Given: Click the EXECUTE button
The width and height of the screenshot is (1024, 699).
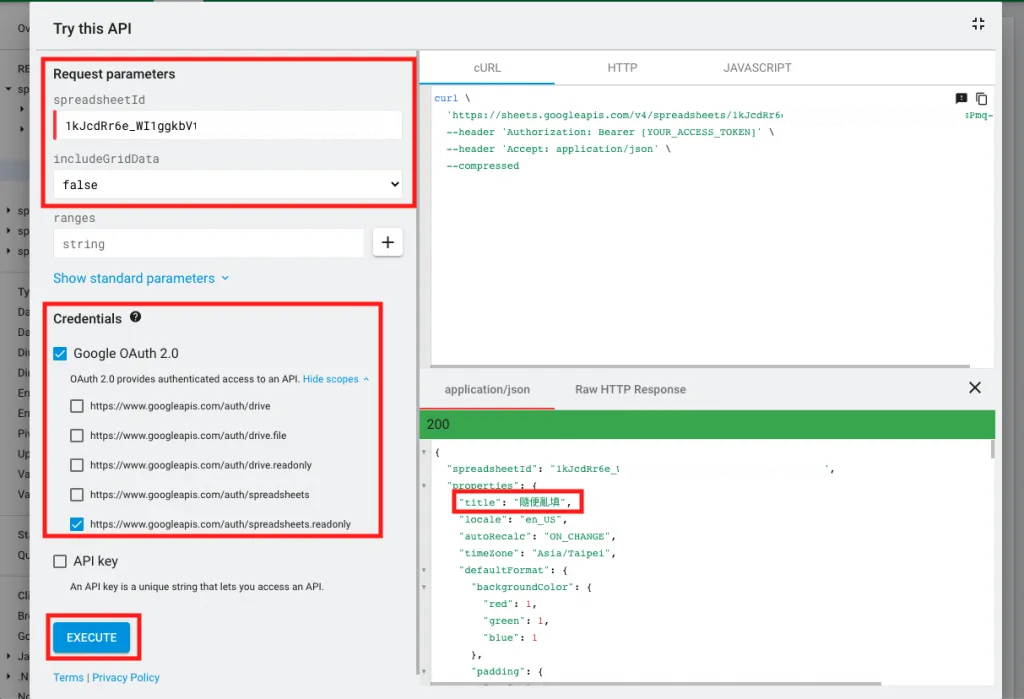Looking at the screenshot, I should (x=91, y=638).
